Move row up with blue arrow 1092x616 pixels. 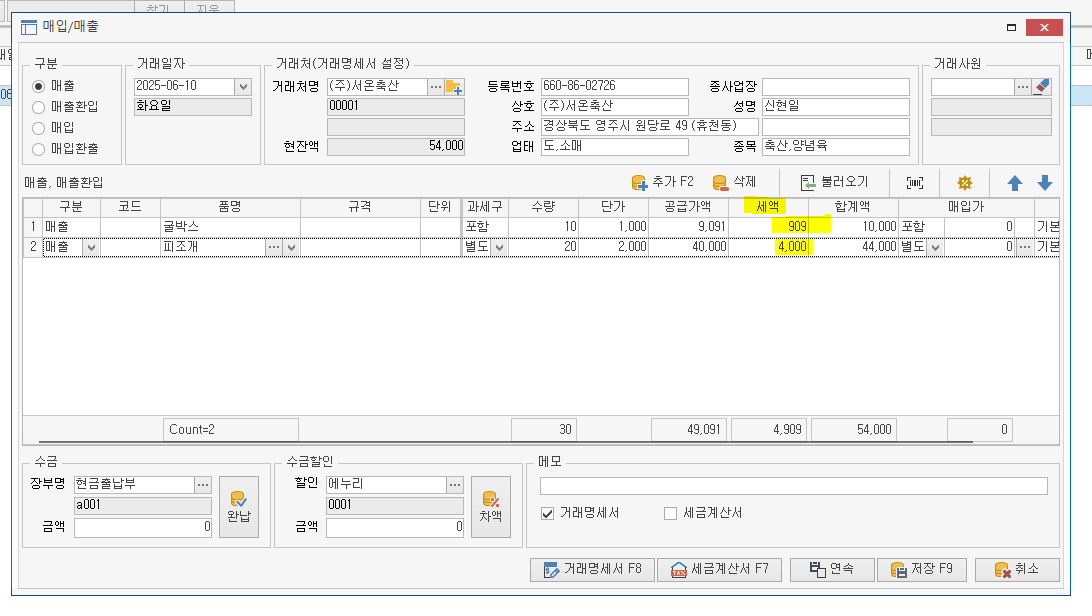pos(1015,183)
